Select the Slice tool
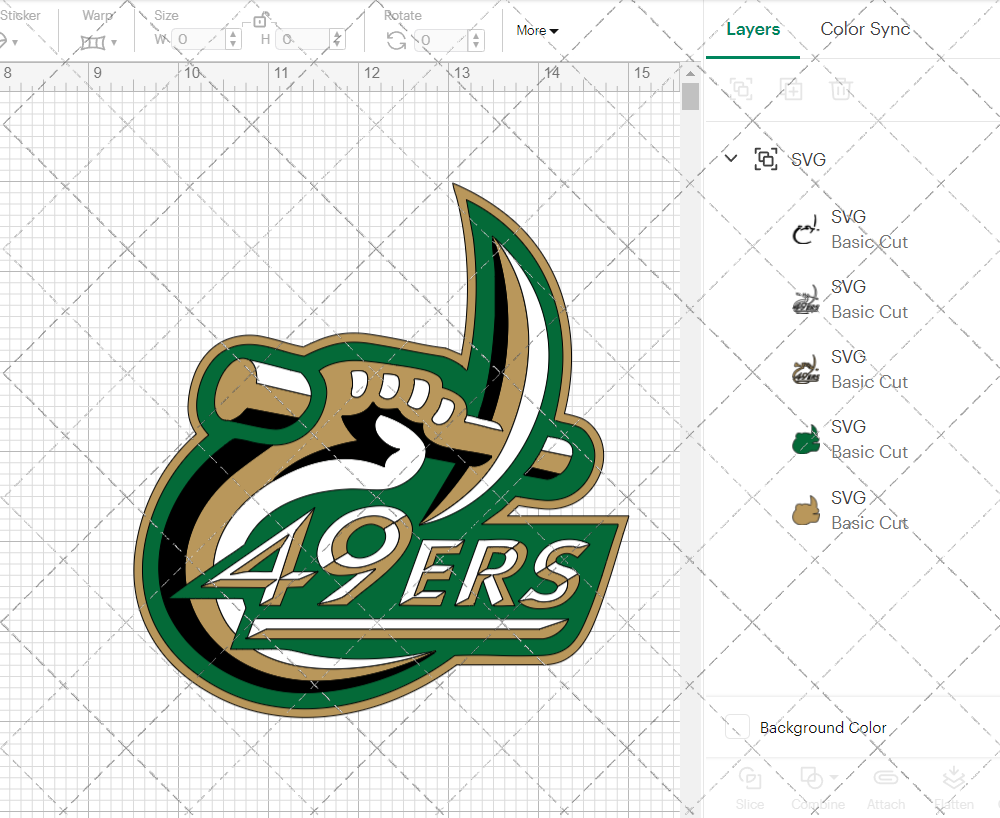The image size is (1000, 818). pos(750,789)
